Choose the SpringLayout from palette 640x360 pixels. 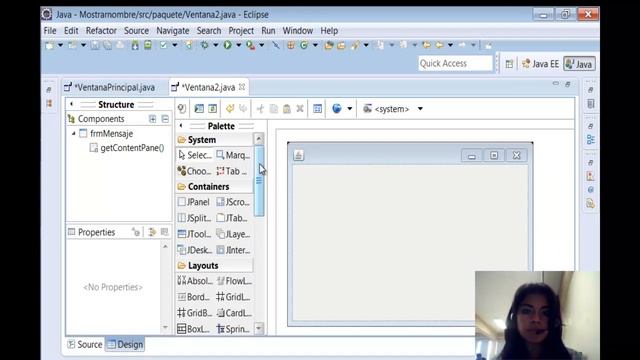coord(233,329)
